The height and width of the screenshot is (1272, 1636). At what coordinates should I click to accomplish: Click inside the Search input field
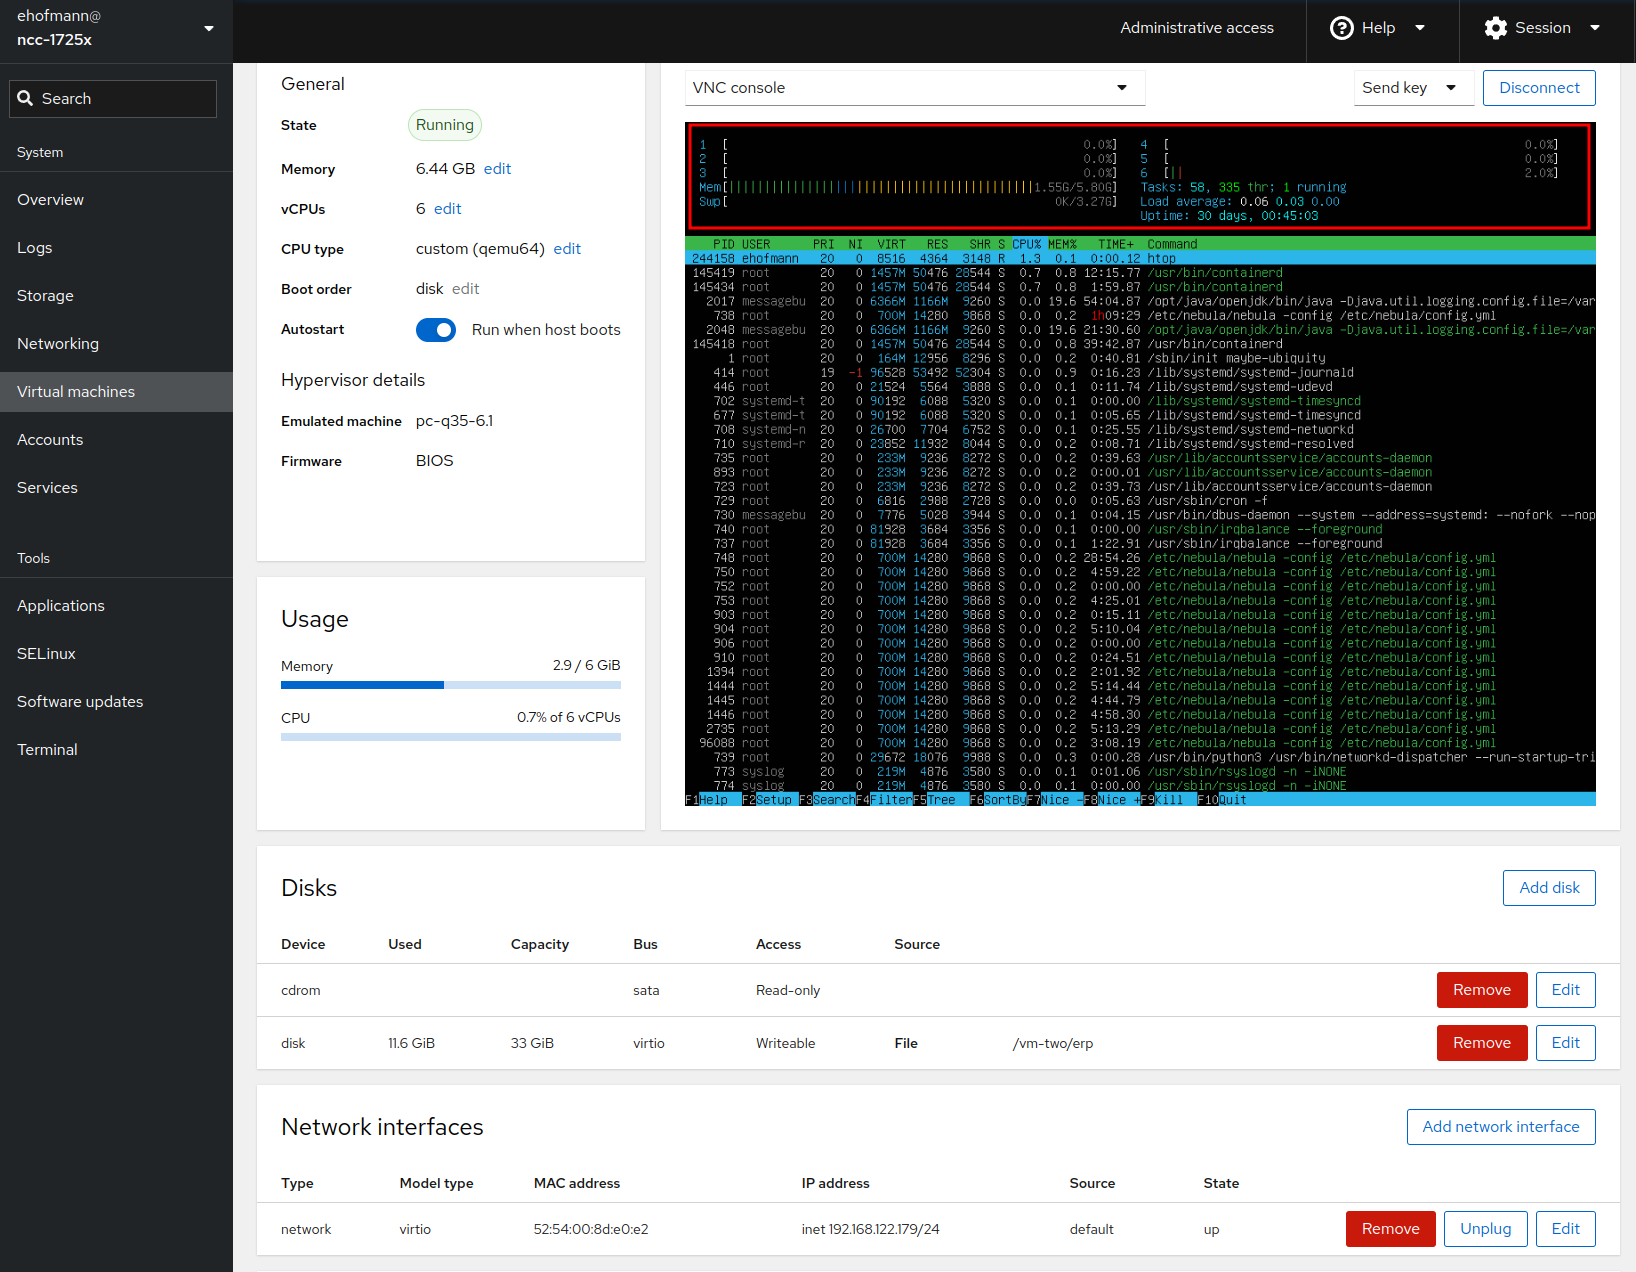tap(125, 98)
